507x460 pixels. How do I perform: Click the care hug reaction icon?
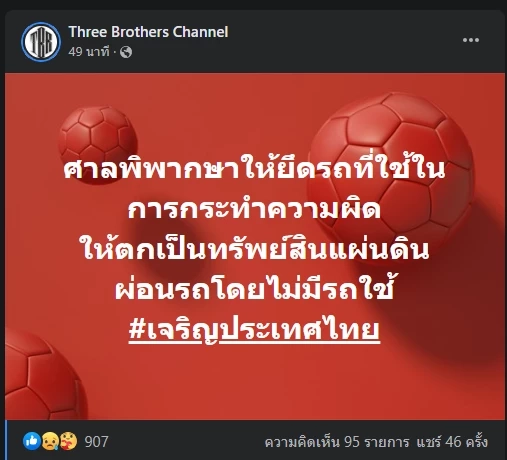(68, 441)
